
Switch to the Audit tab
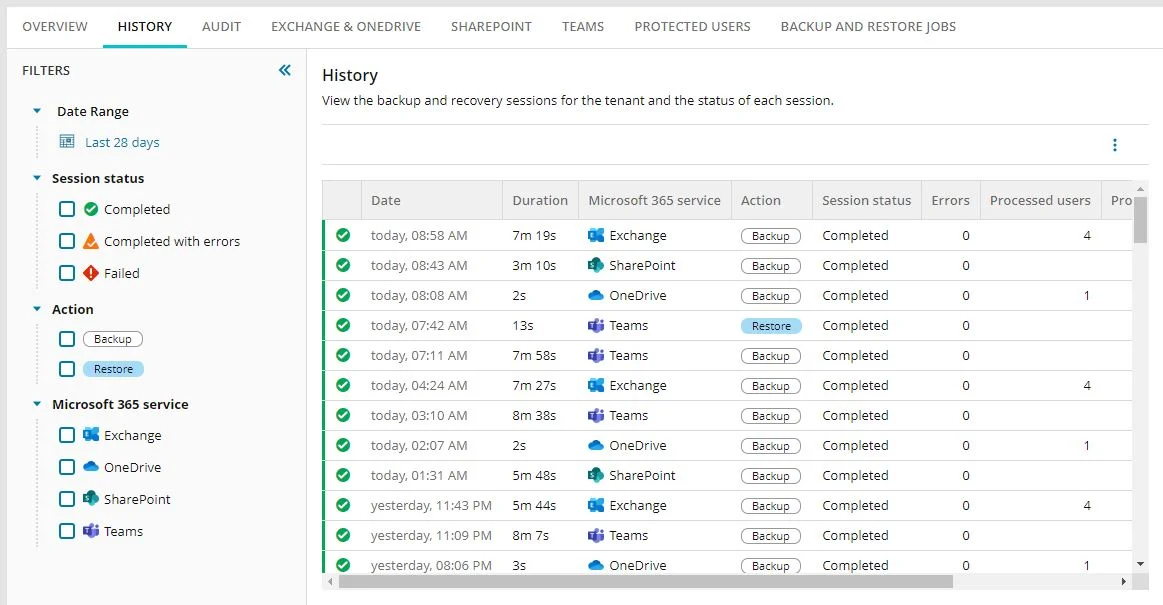pos(221,26)
